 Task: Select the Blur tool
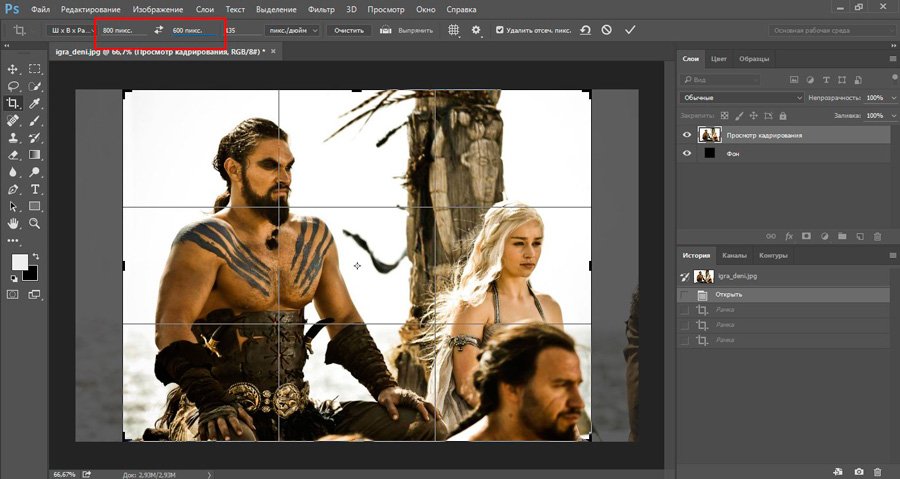(x=13, y=172)
